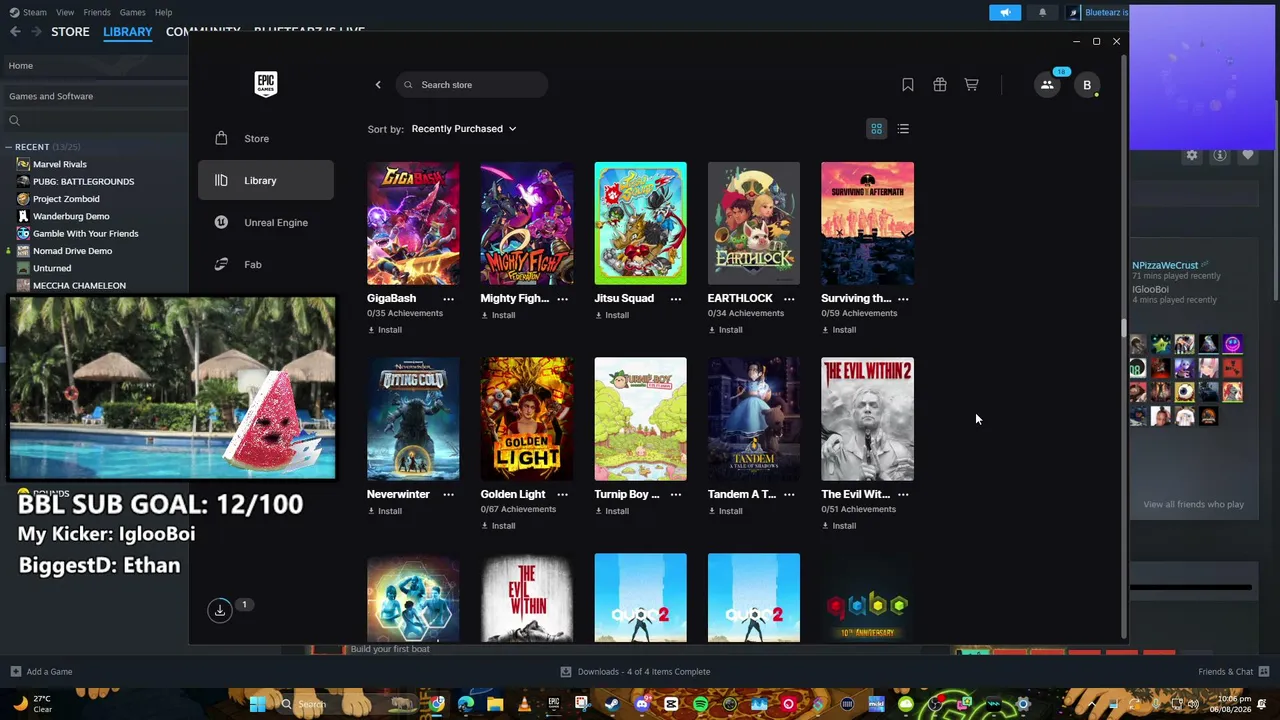
Task: Open VLC media player from taskbar
Action: [524, 704]
